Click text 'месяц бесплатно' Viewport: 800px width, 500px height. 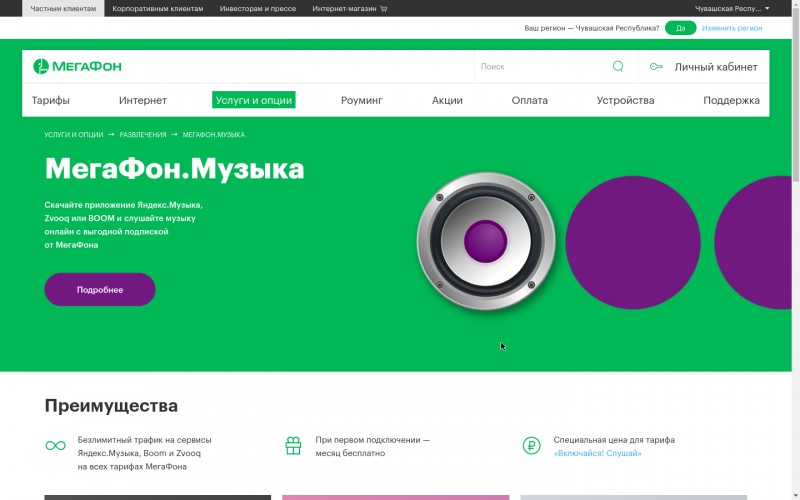click(350, 453)
